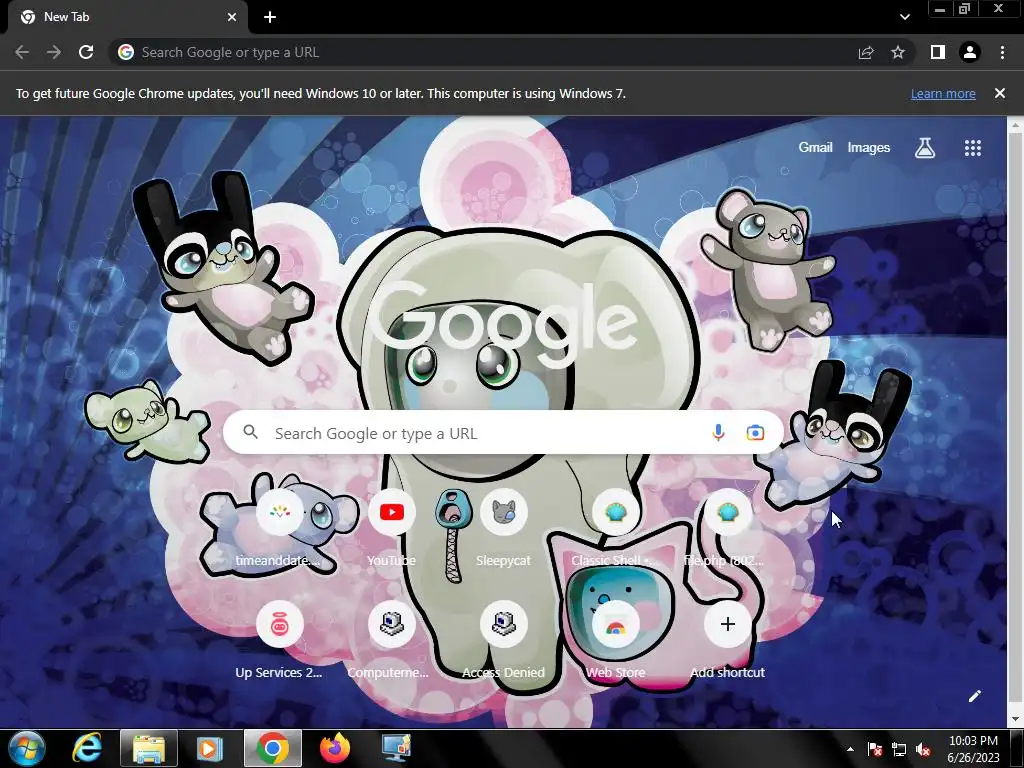
Task: Expand the tab search chevron
Action: 904,17
